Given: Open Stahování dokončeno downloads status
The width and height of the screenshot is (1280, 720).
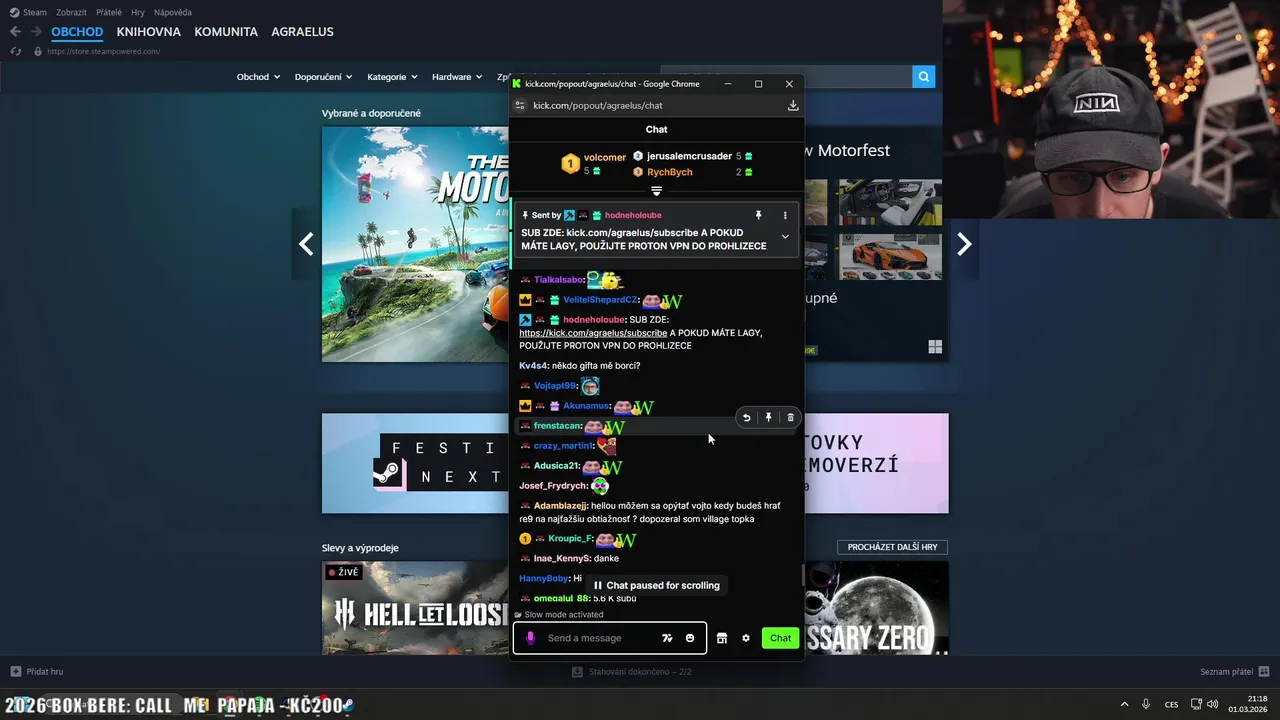Looking at the screenshot, I should (631, 671).
